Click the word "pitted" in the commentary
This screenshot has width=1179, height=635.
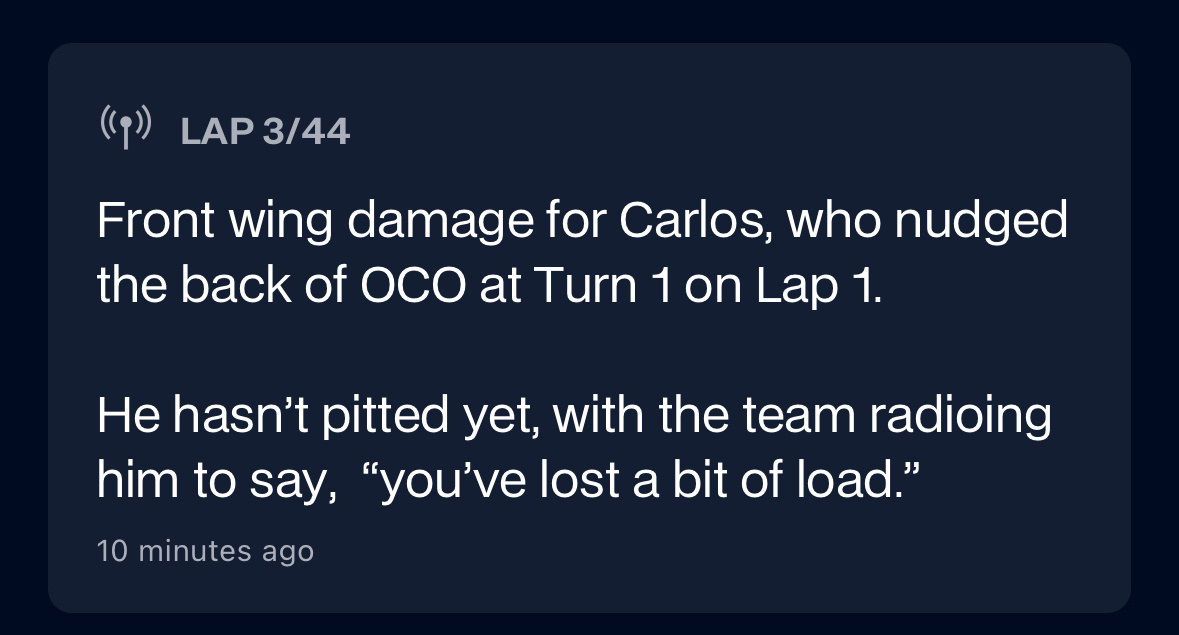(385, 416)
